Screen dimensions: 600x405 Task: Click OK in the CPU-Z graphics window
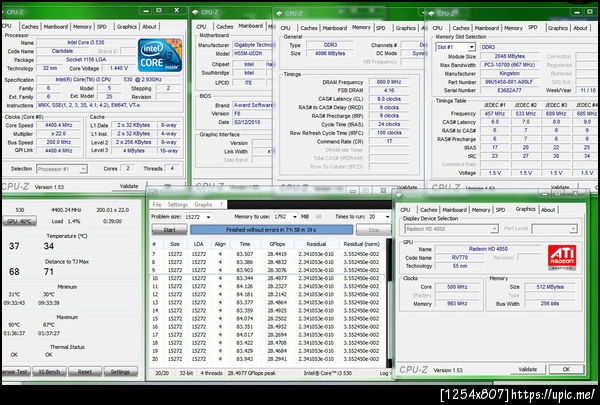click(566, 369)
